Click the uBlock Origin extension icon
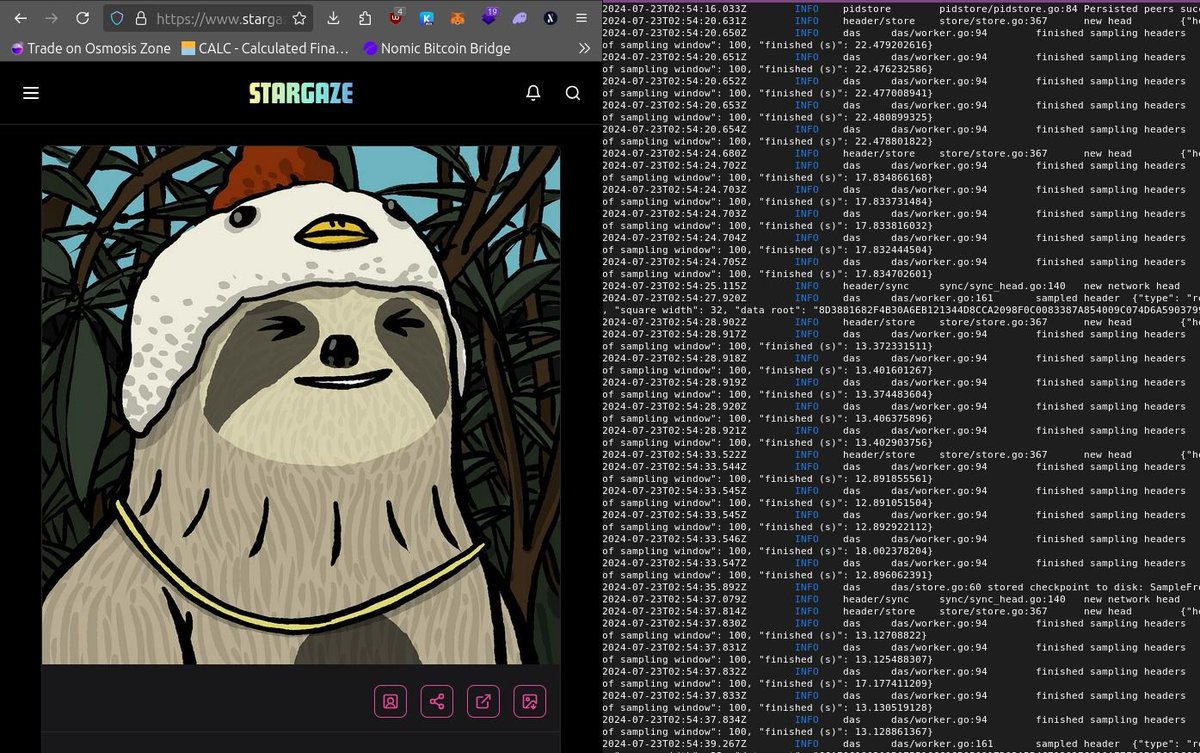Viewport: 1200px width, 753px height. [396, 18]
